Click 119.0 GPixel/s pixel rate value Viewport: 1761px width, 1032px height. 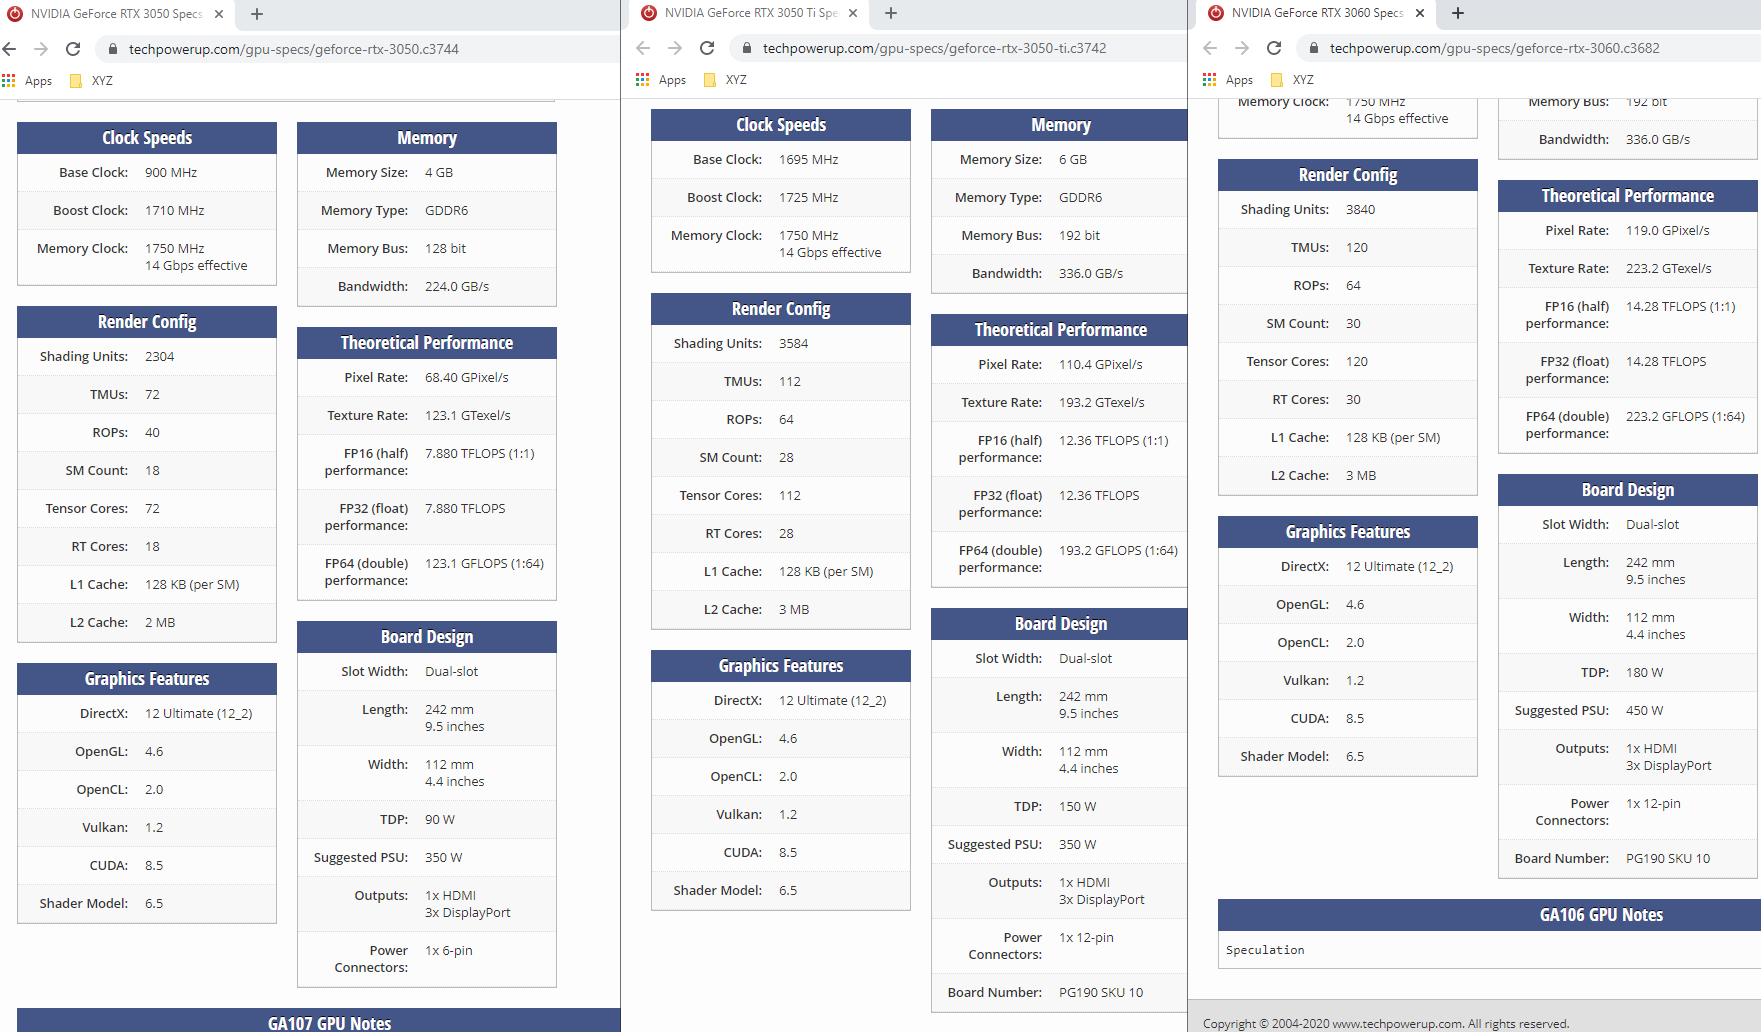1668,231
